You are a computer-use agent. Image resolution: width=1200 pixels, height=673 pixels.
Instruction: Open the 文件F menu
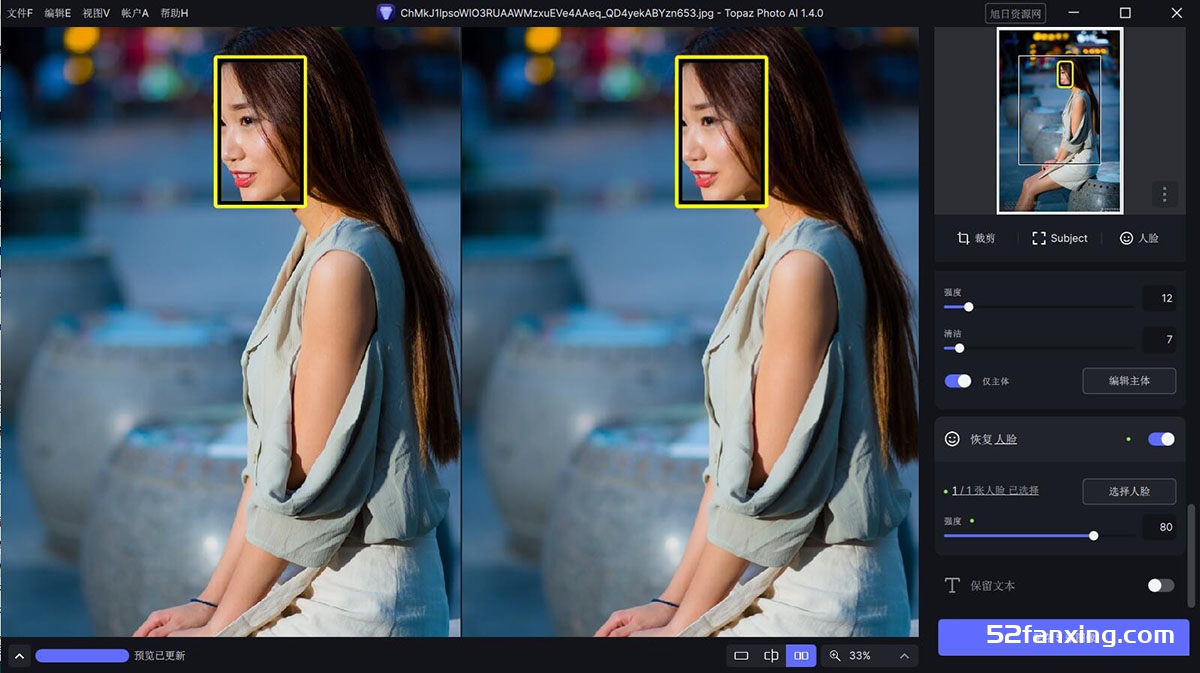tap(20, 13)
